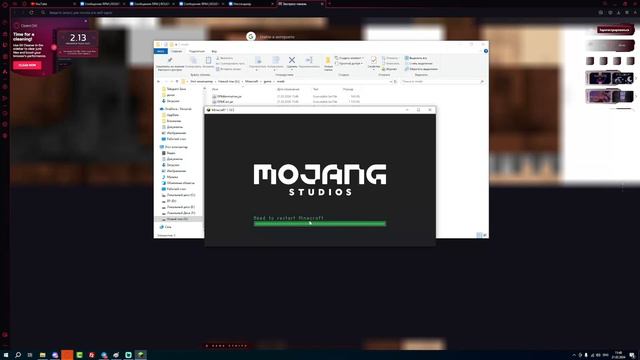
Task: Click the Minecraft loading progress bar
Action: tap(320, 224)
